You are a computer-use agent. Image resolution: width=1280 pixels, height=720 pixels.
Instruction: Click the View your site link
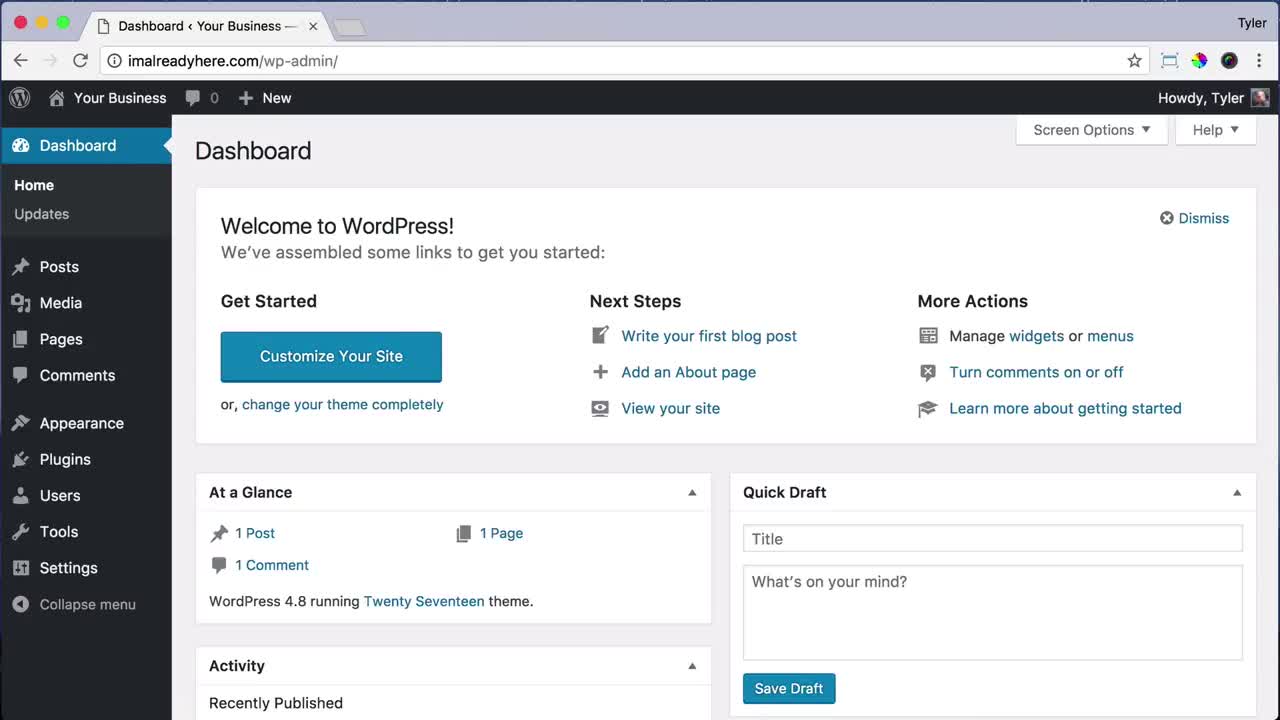[x=671, y=408]
